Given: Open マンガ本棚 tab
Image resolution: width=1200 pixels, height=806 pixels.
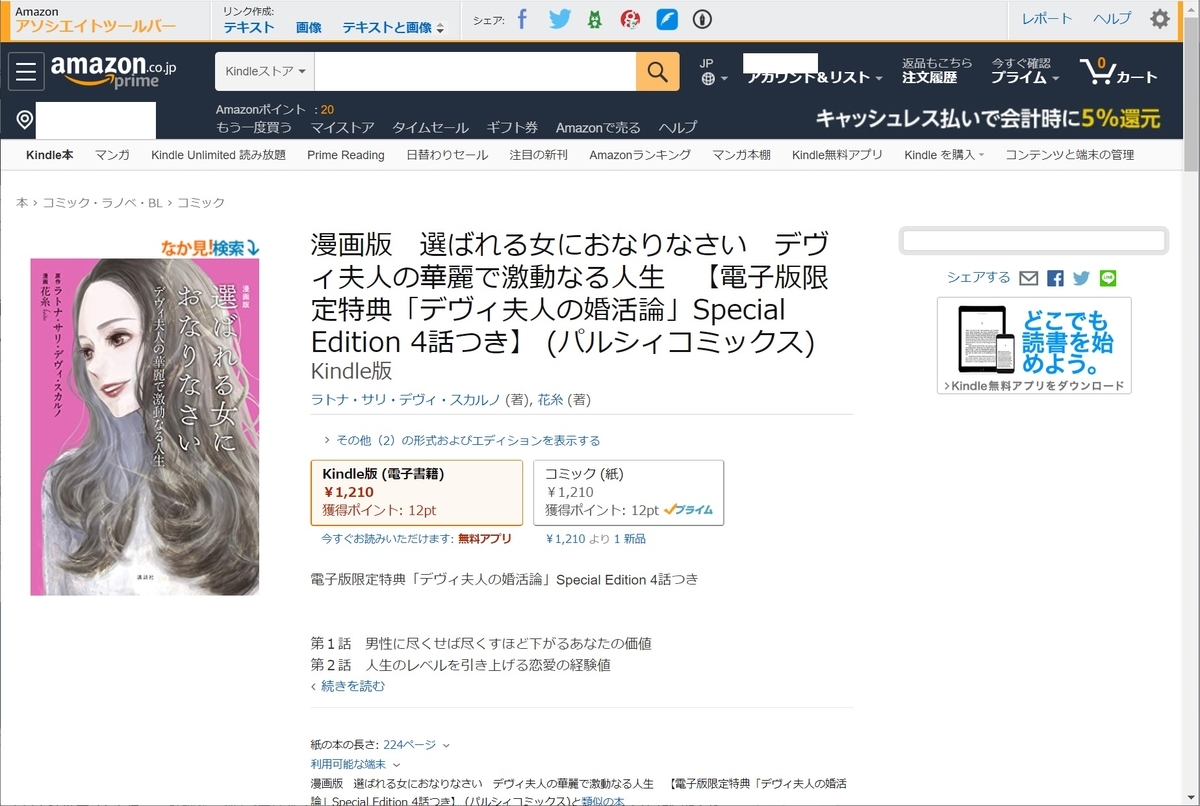Looking at the screenshot, I should [x=741, y=155].
